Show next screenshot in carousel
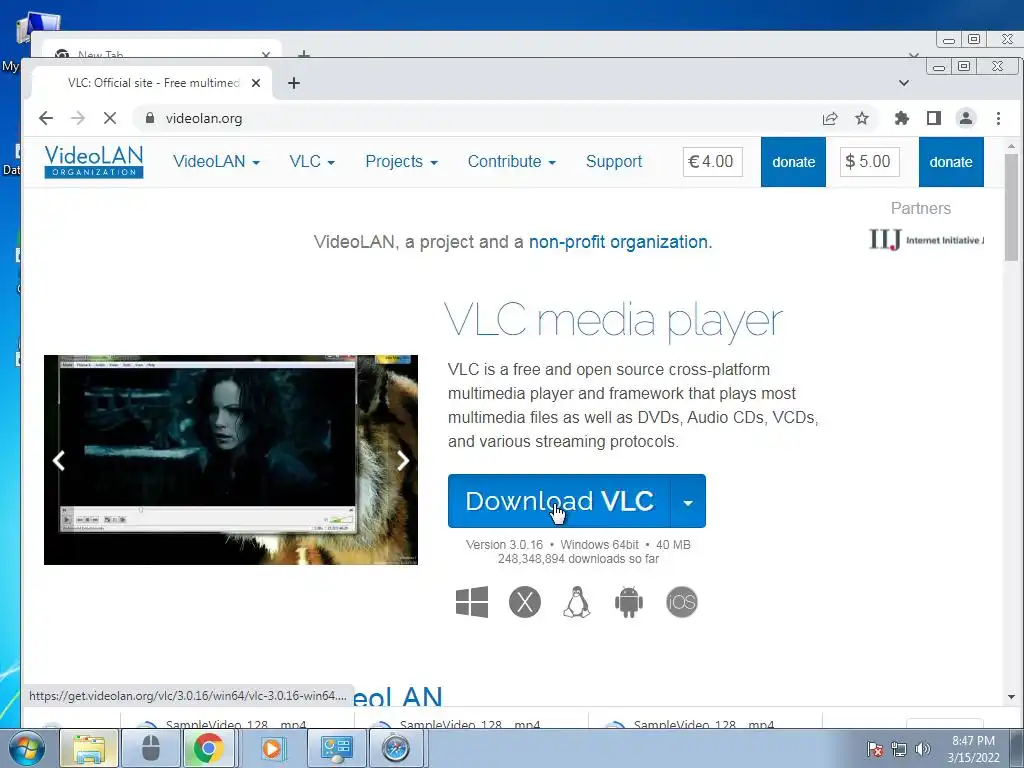The width and height of the screenshot is (1024, 768). [x=403, y=461]
